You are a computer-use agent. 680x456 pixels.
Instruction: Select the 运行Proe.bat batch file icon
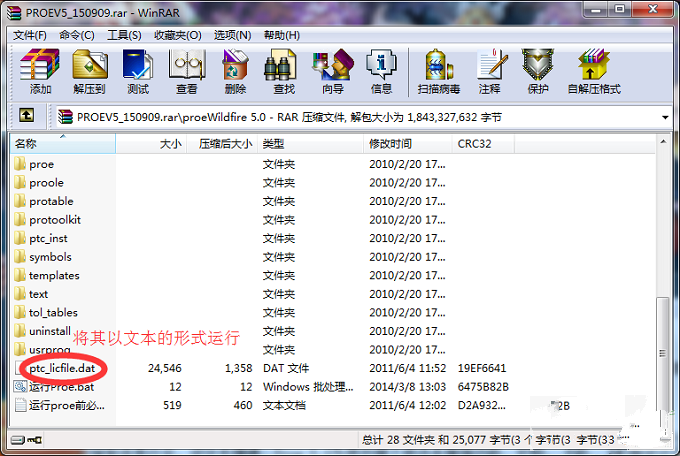tap(20, 387)
